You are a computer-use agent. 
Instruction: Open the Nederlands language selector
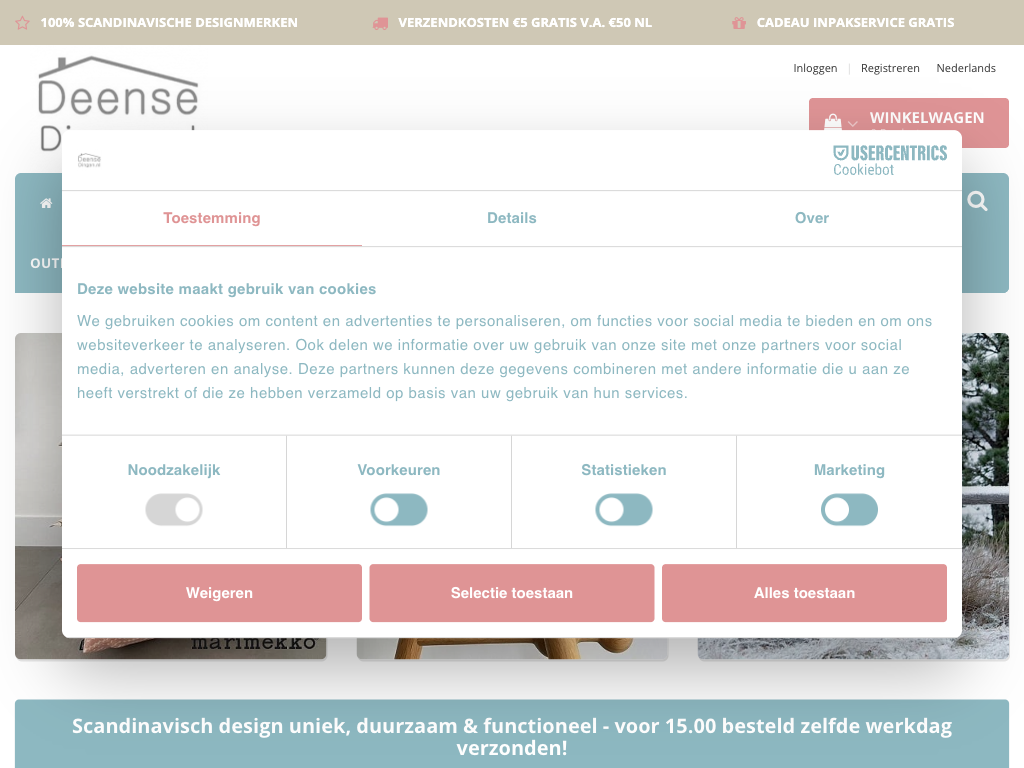(x=966, y=68)
